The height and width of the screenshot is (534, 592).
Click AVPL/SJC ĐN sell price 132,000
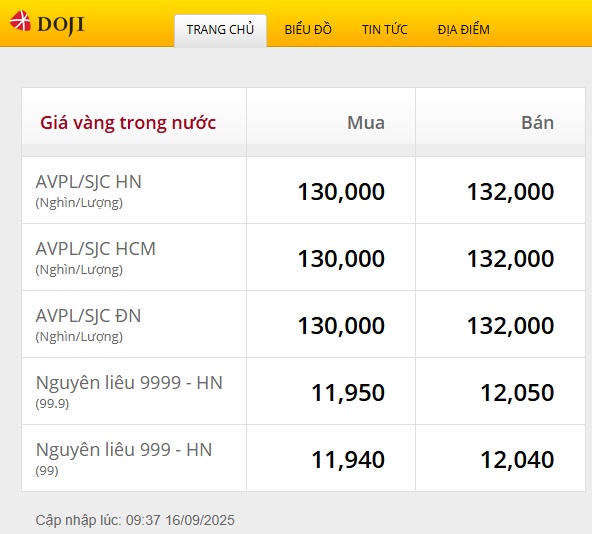pos(510,326)
